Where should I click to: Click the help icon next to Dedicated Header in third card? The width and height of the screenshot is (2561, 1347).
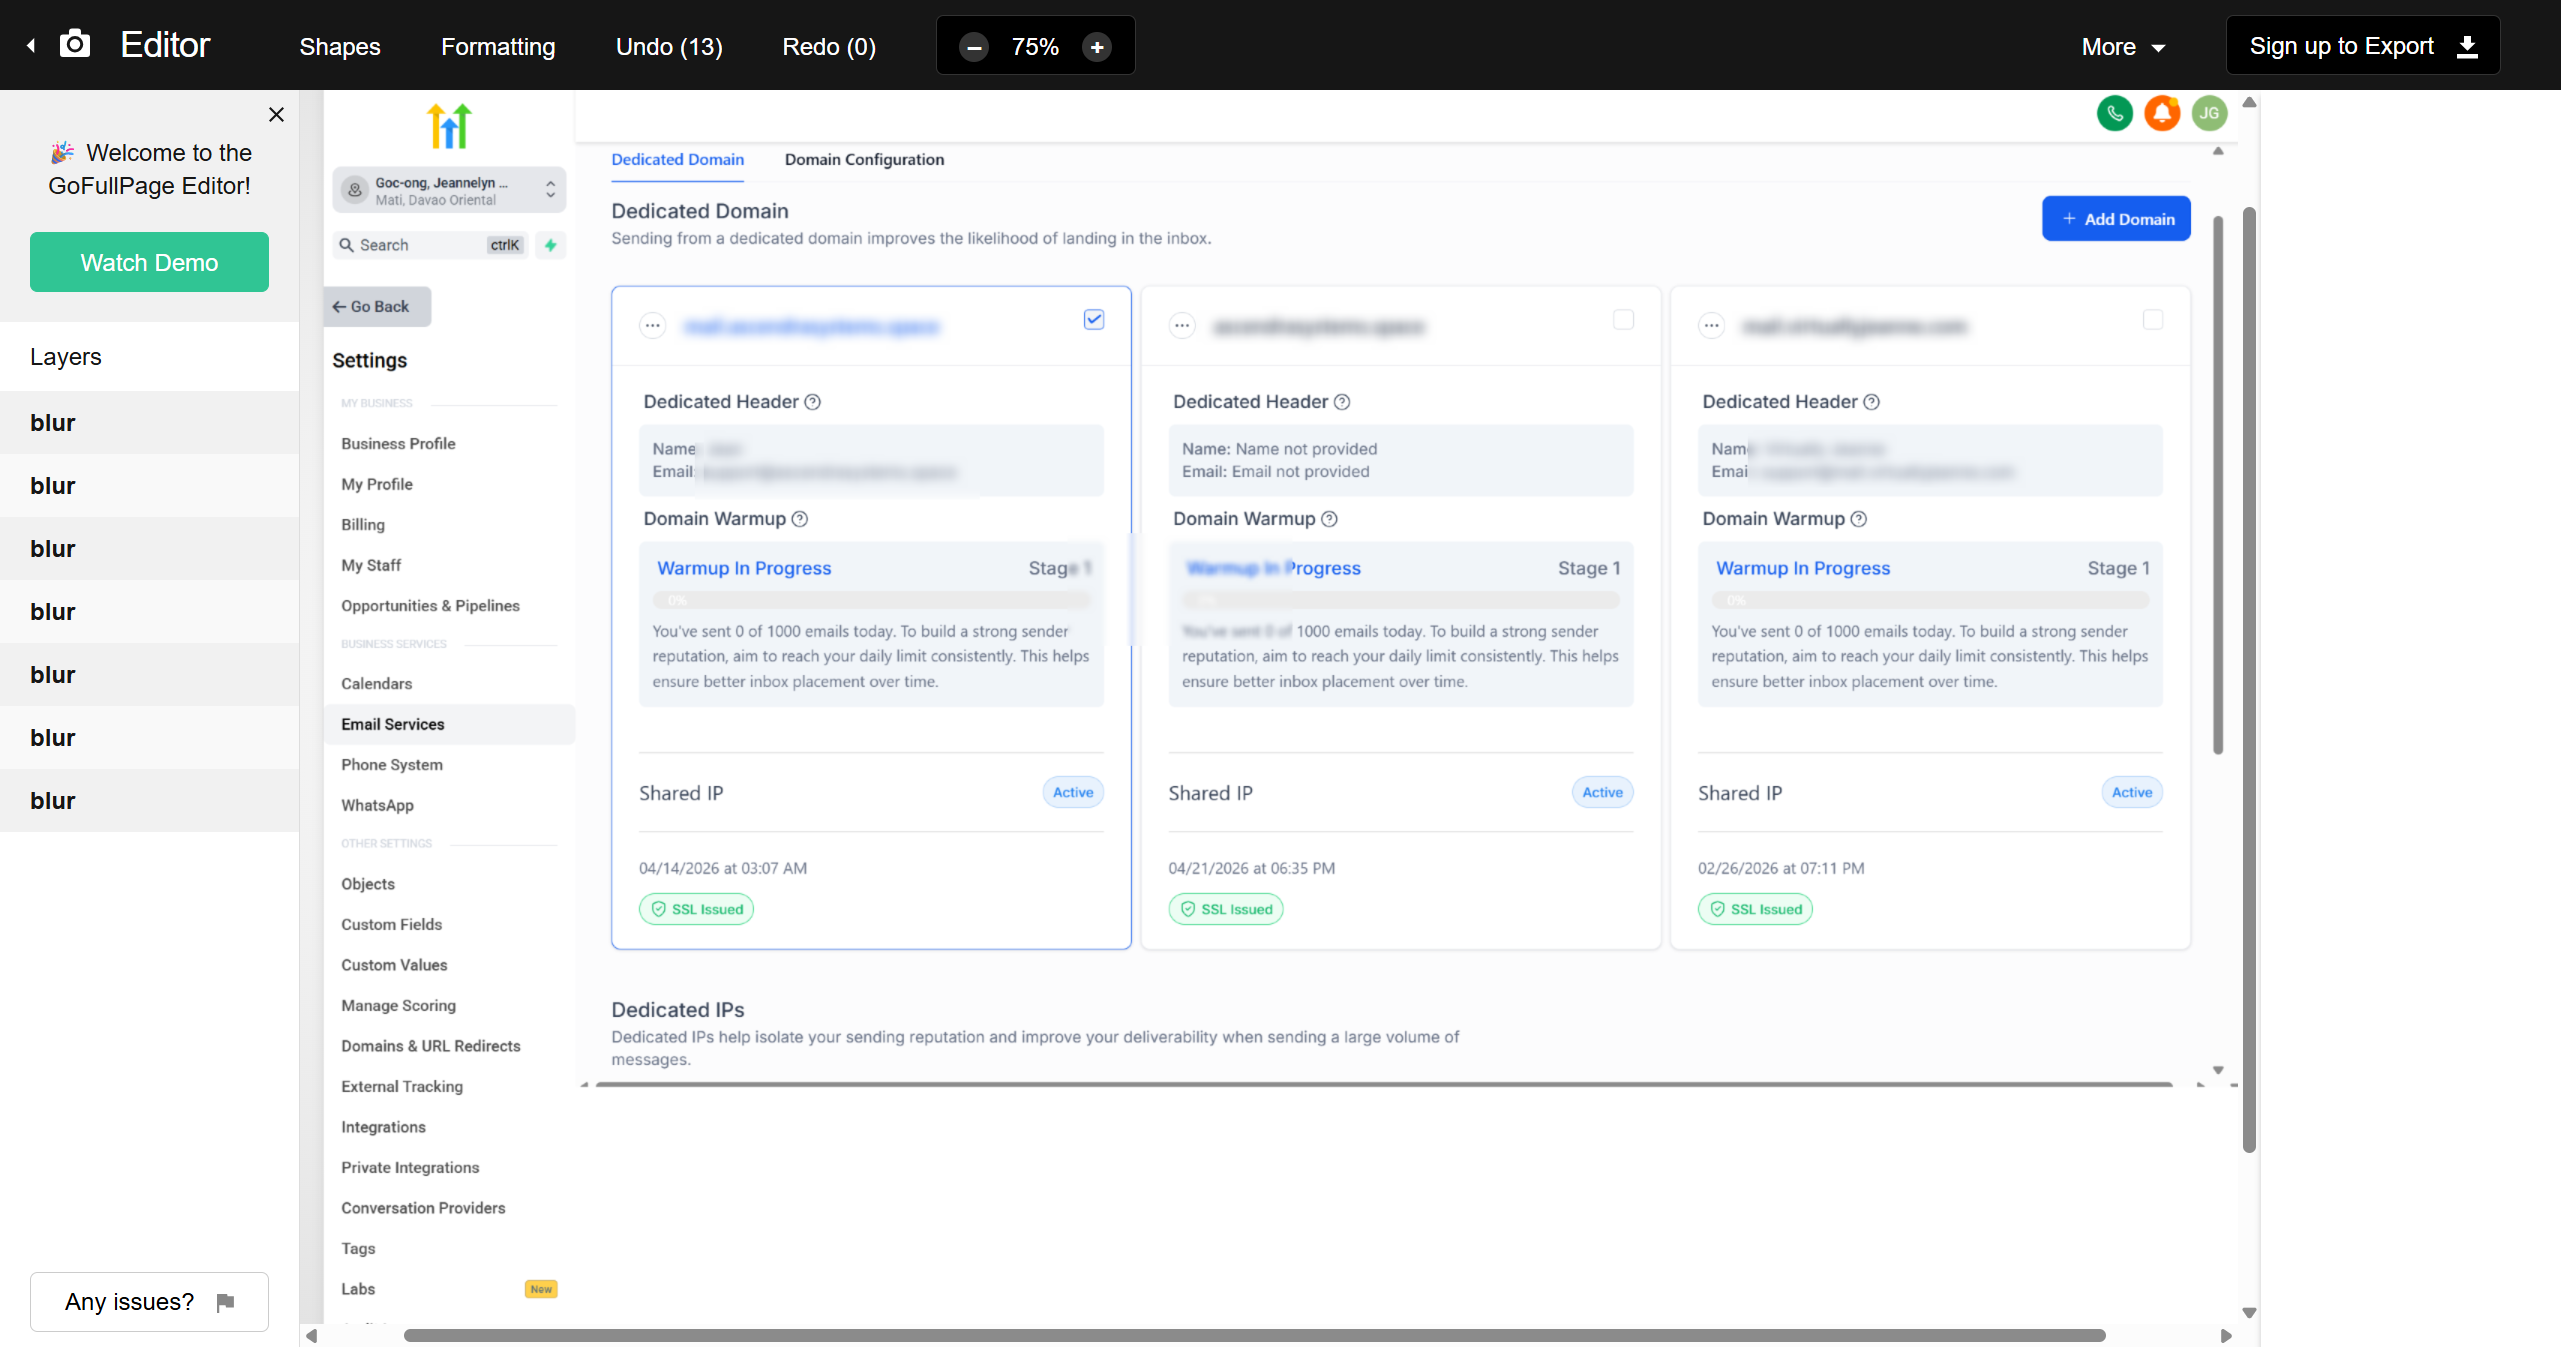pyautogui.click(x=1871, y=402)
